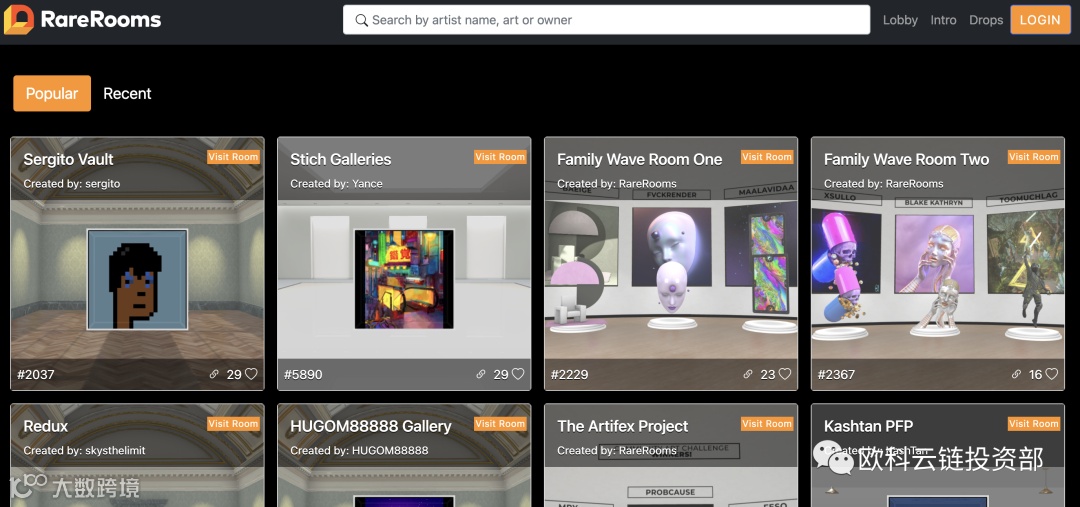This screenshot has height=507, width=1080.
Task: Copy link icon for Stich Galleries
Action: point(481,375)
